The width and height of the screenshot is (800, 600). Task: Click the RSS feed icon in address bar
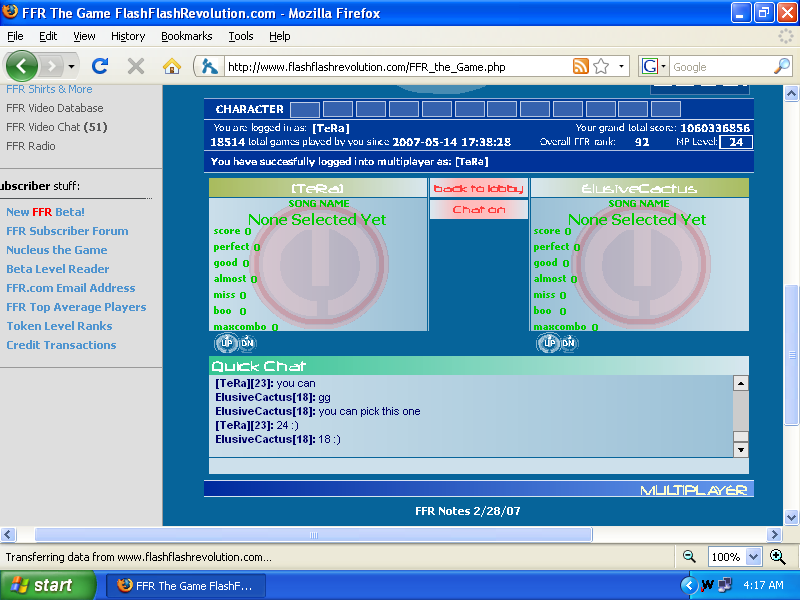(581, 67)
